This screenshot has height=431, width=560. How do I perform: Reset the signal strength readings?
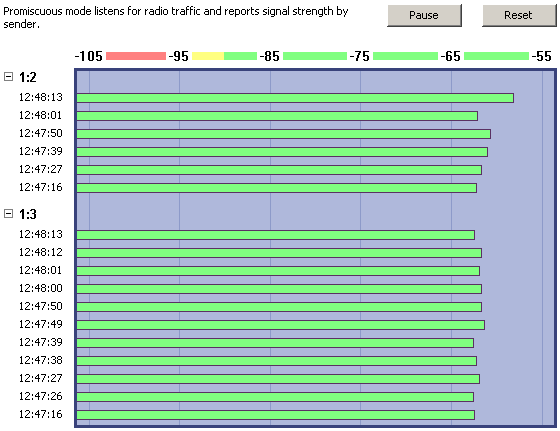(x=519, y=15)
